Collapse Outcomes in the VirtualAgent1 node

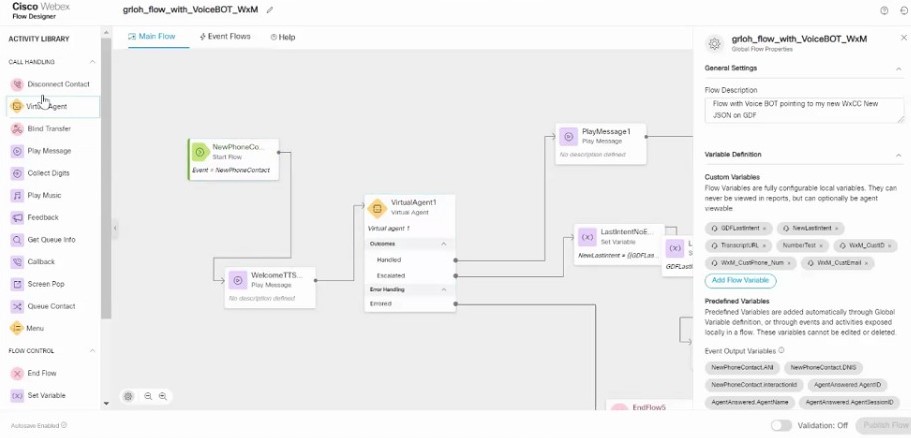(x=443, y=244)
